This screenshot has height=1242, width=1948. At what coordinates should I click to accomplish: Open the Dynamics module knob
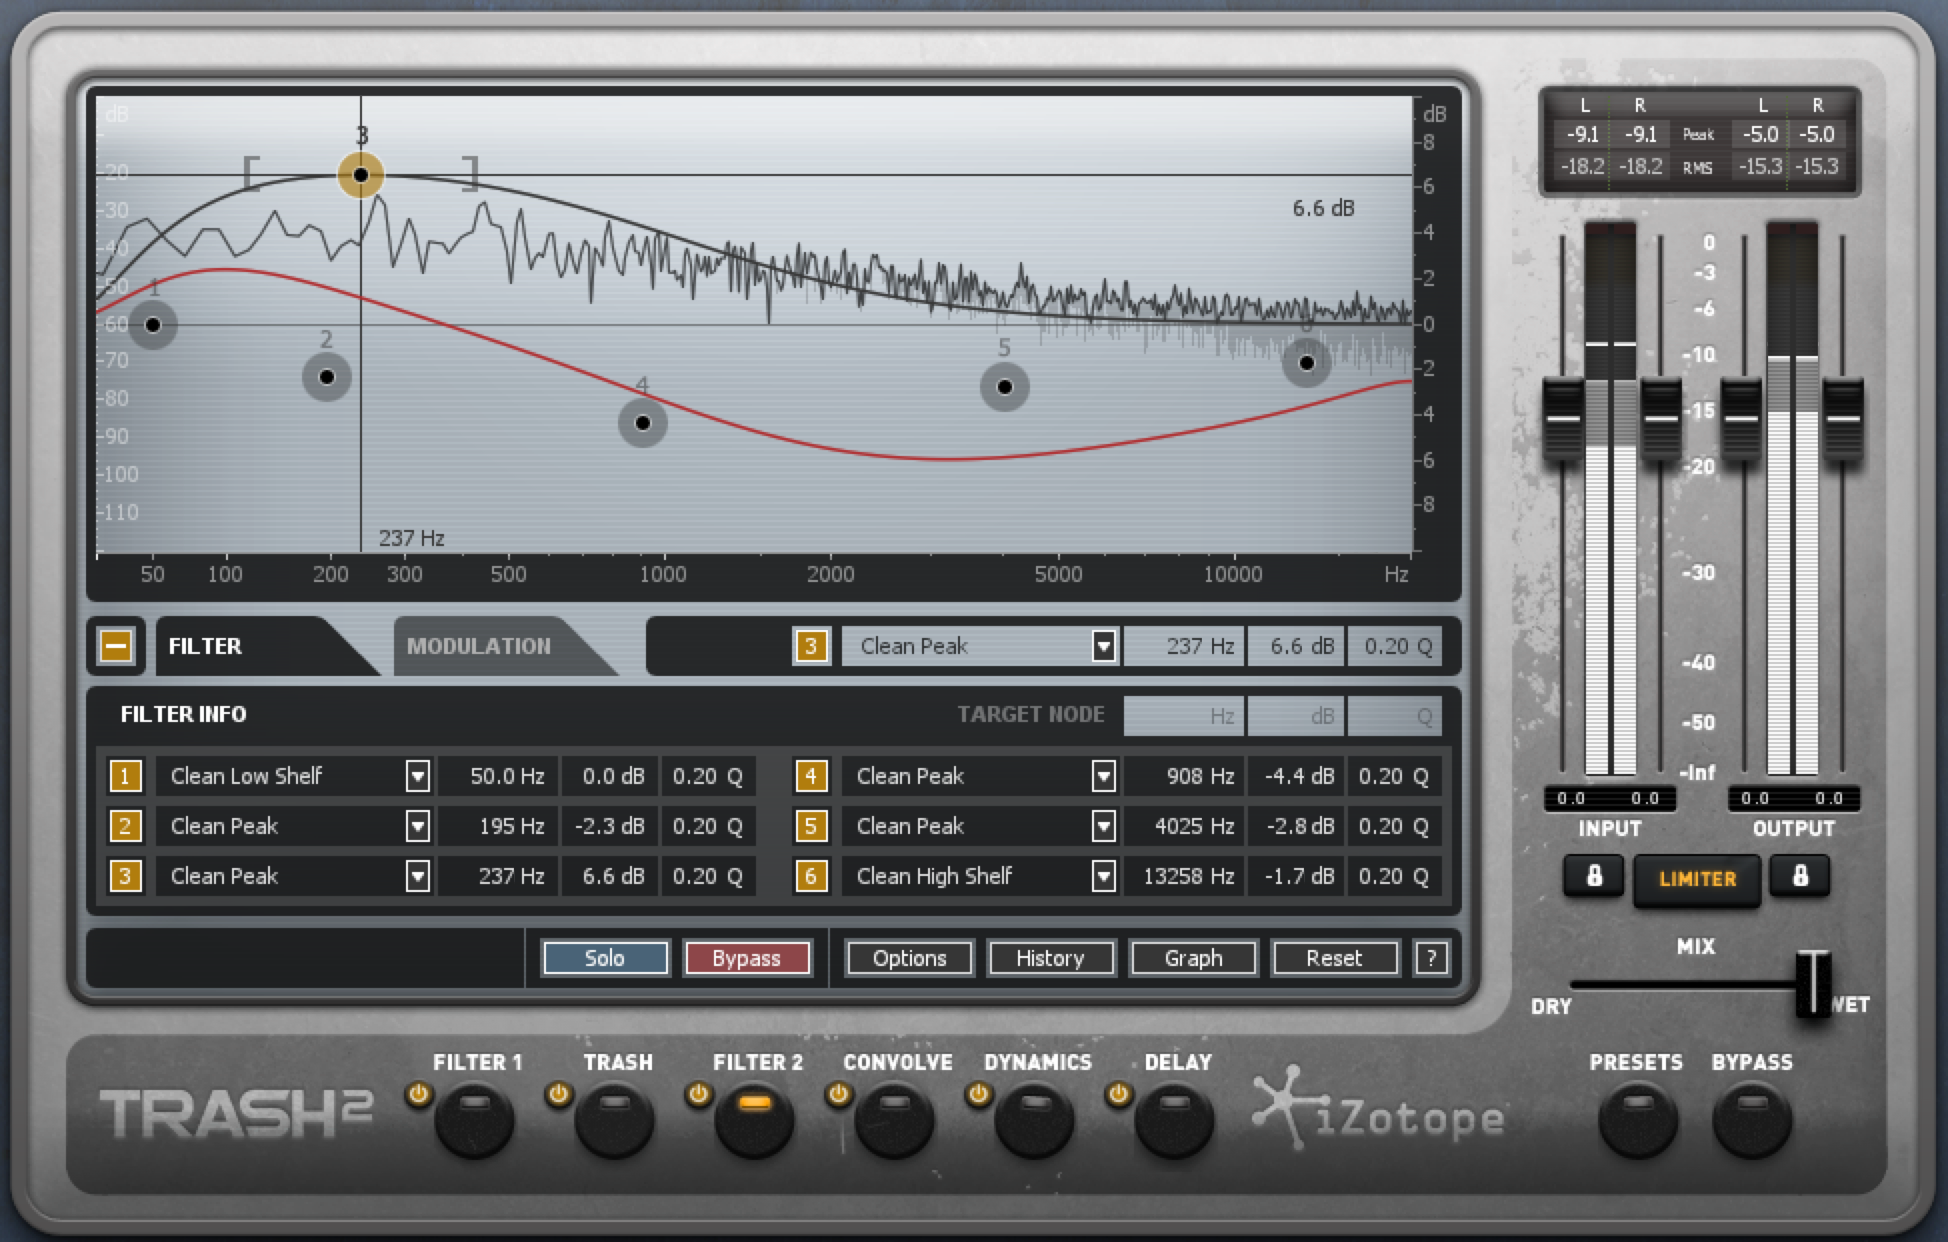point(1034,1118)
